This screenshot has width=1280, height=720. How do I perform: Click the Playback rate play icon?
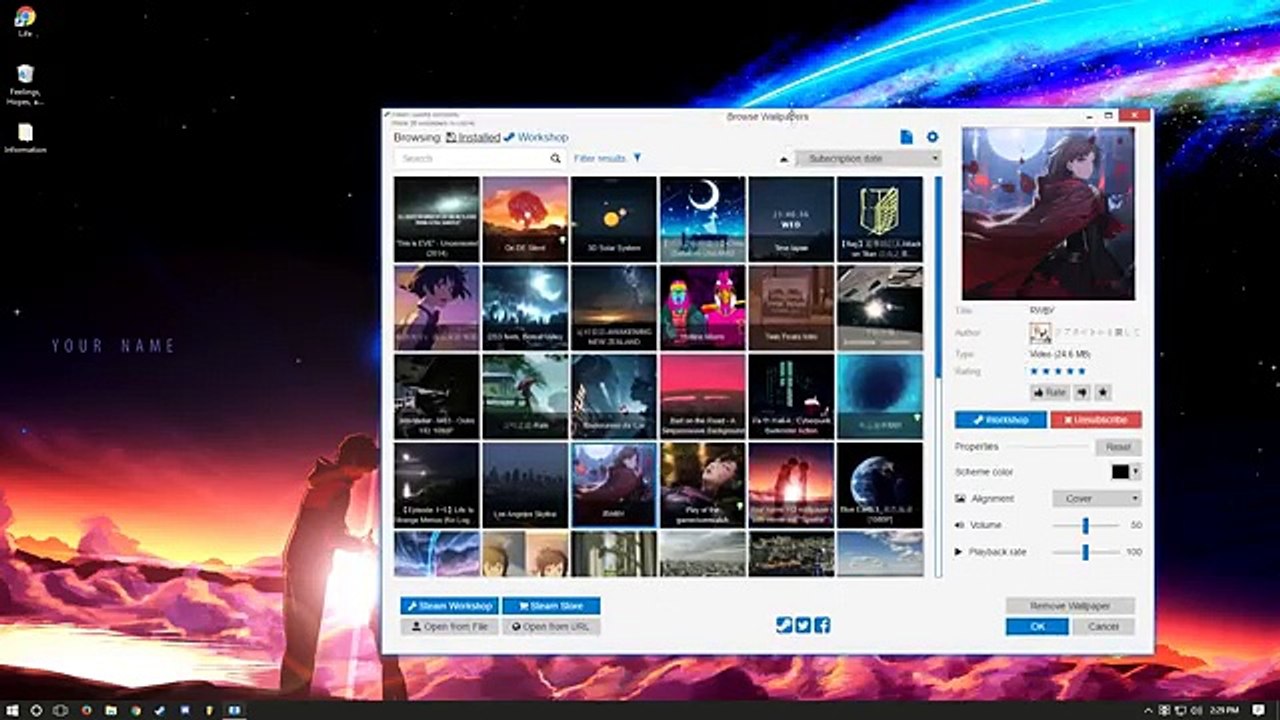pyautogui.click(x=959, y=552)
